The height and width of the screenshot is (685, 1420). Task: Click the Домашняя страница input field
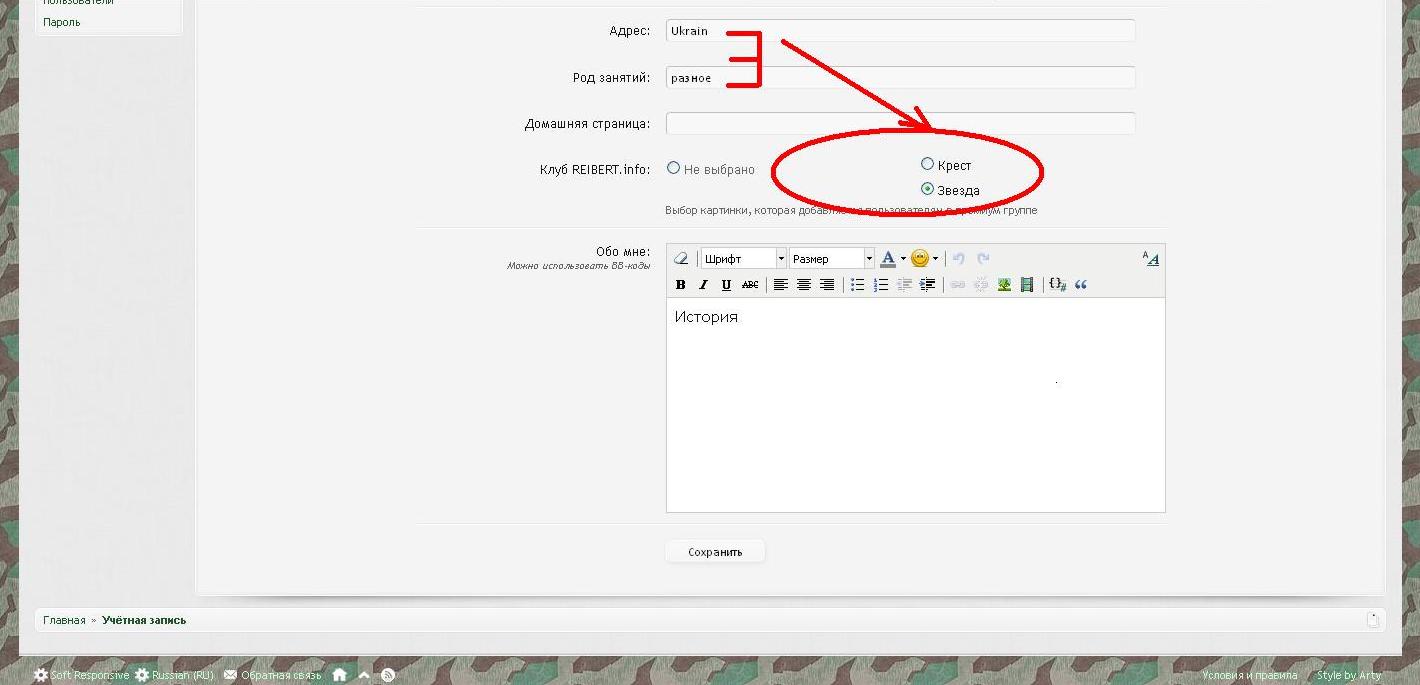[x=901, y=123]
